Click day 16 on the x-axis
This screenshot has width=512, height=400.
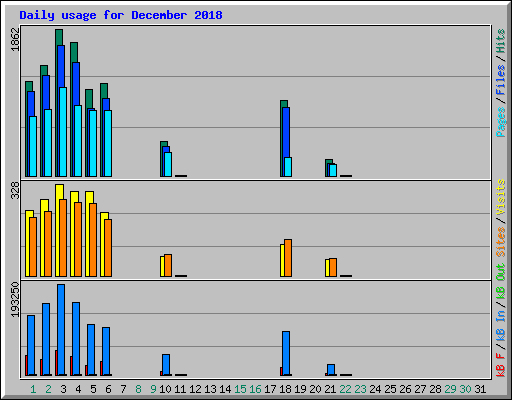pyautogui.click(x=255, y=389)
